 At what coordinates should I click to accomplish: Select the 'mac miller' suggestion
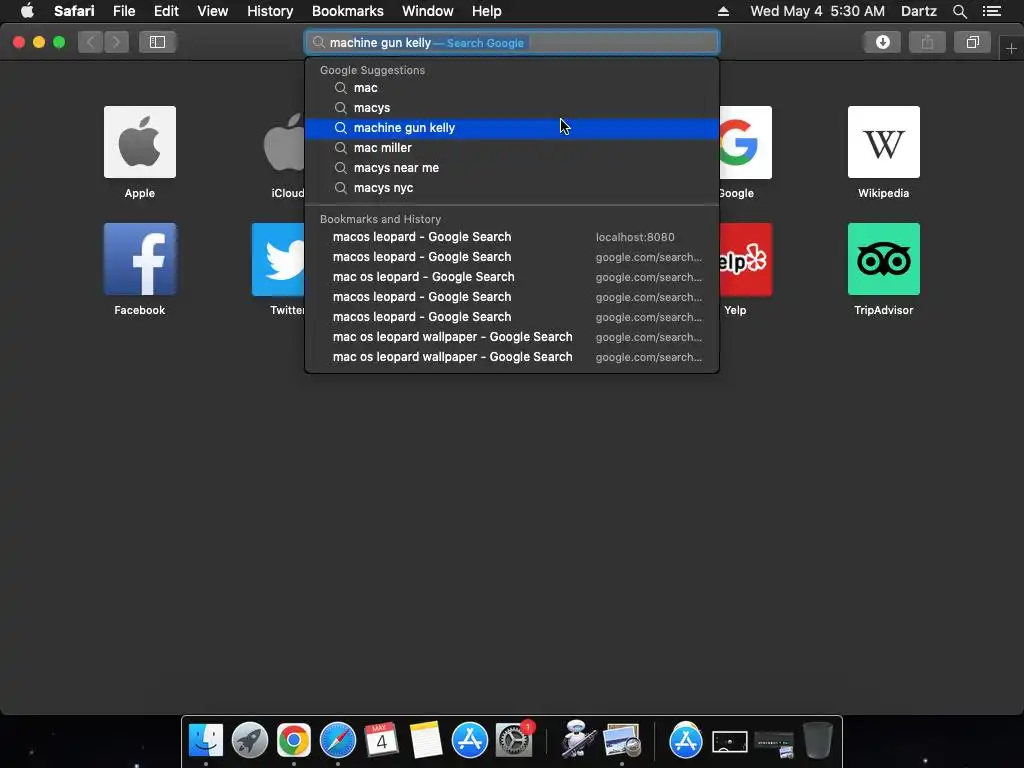tap(512, 148)
